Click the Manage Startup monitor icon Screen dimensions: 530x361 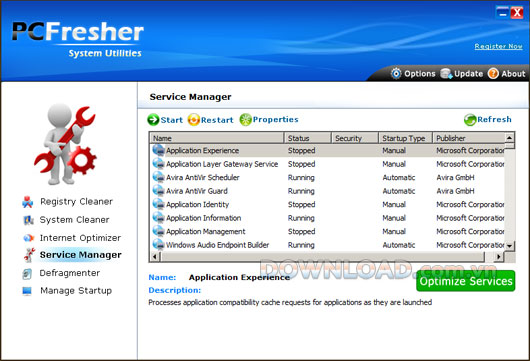27,291
